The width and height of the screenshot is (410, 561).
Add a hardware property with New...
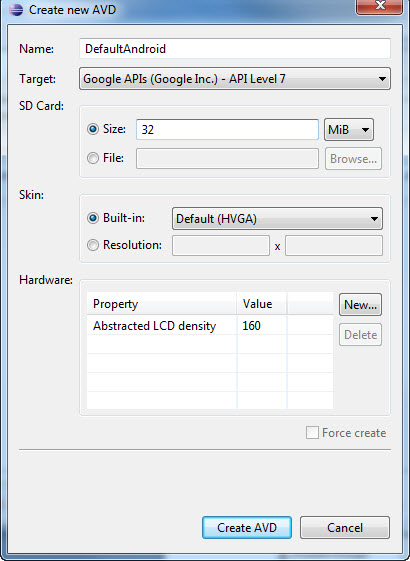(360, 305)
